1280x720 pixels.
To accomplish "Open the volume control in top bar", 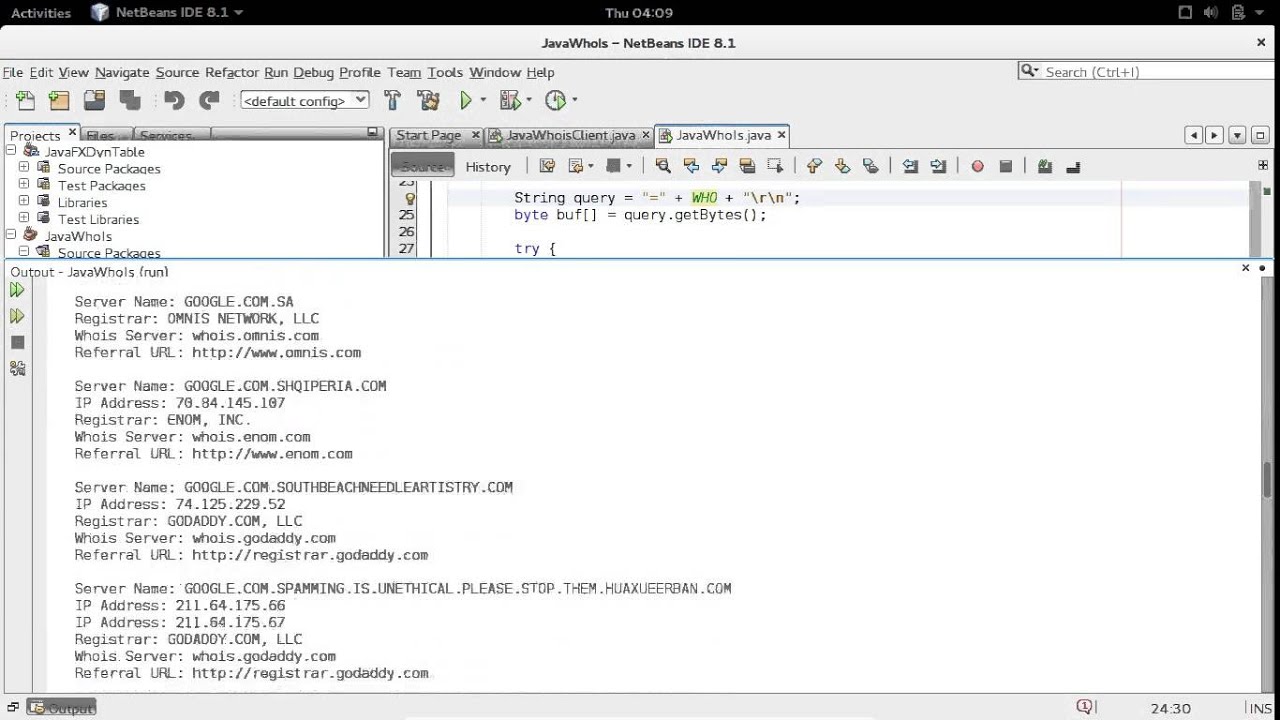I will tap(1211, 13).
